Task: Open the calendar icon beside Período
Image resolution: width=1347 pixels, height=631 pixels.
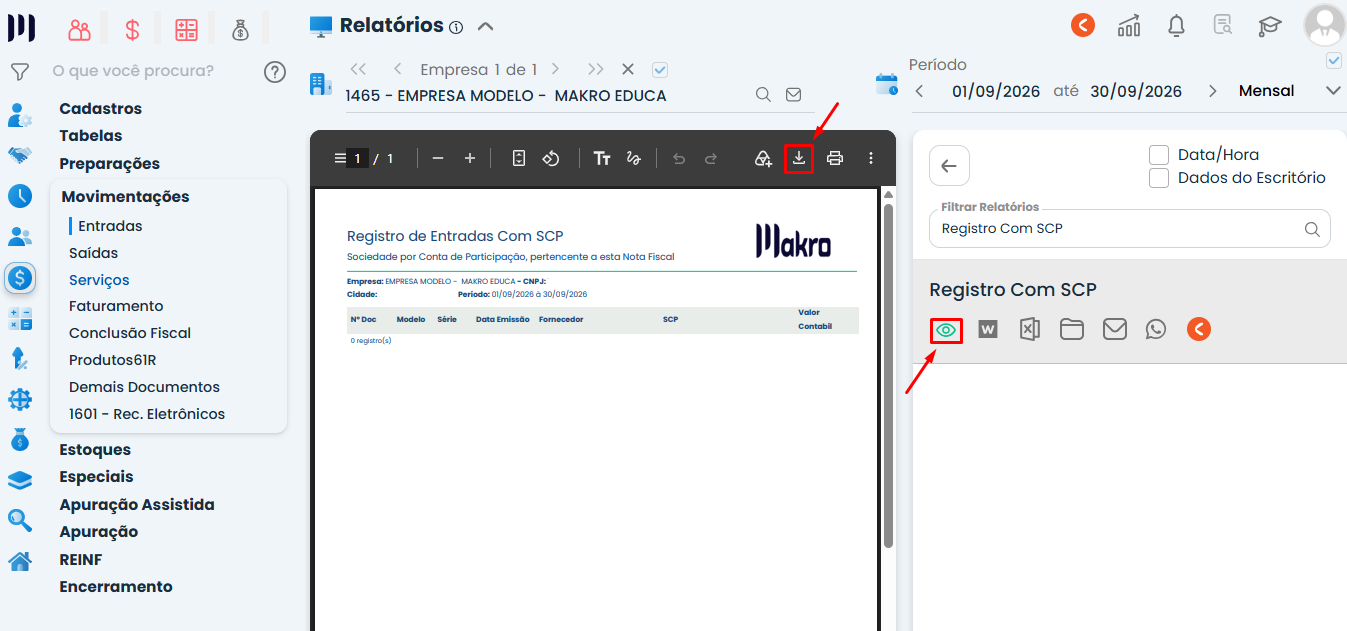Action: (886, 84)
